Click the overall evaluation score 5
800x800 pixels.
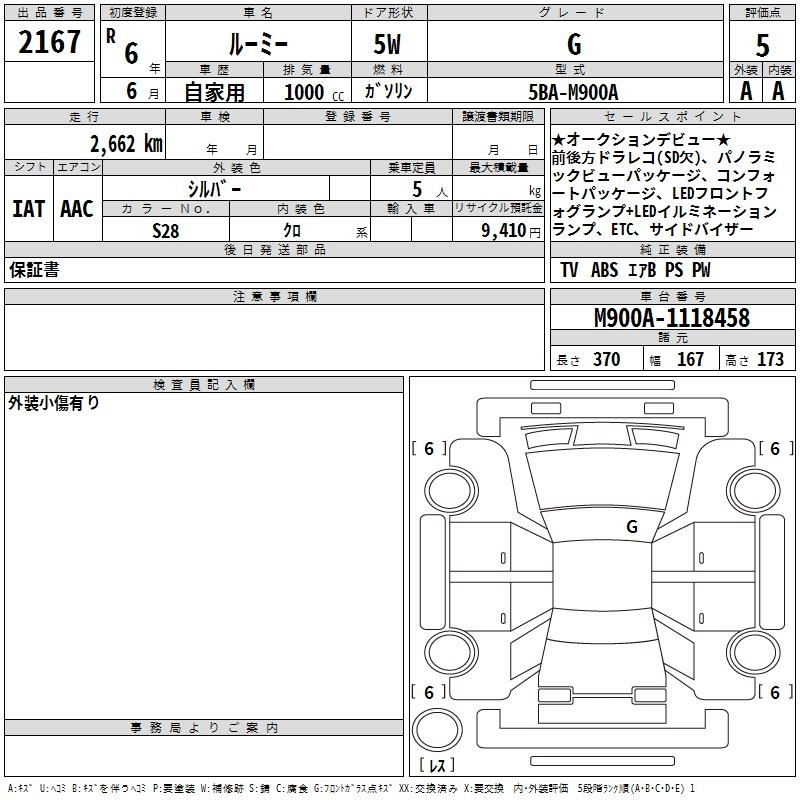[x=762, y=45]
